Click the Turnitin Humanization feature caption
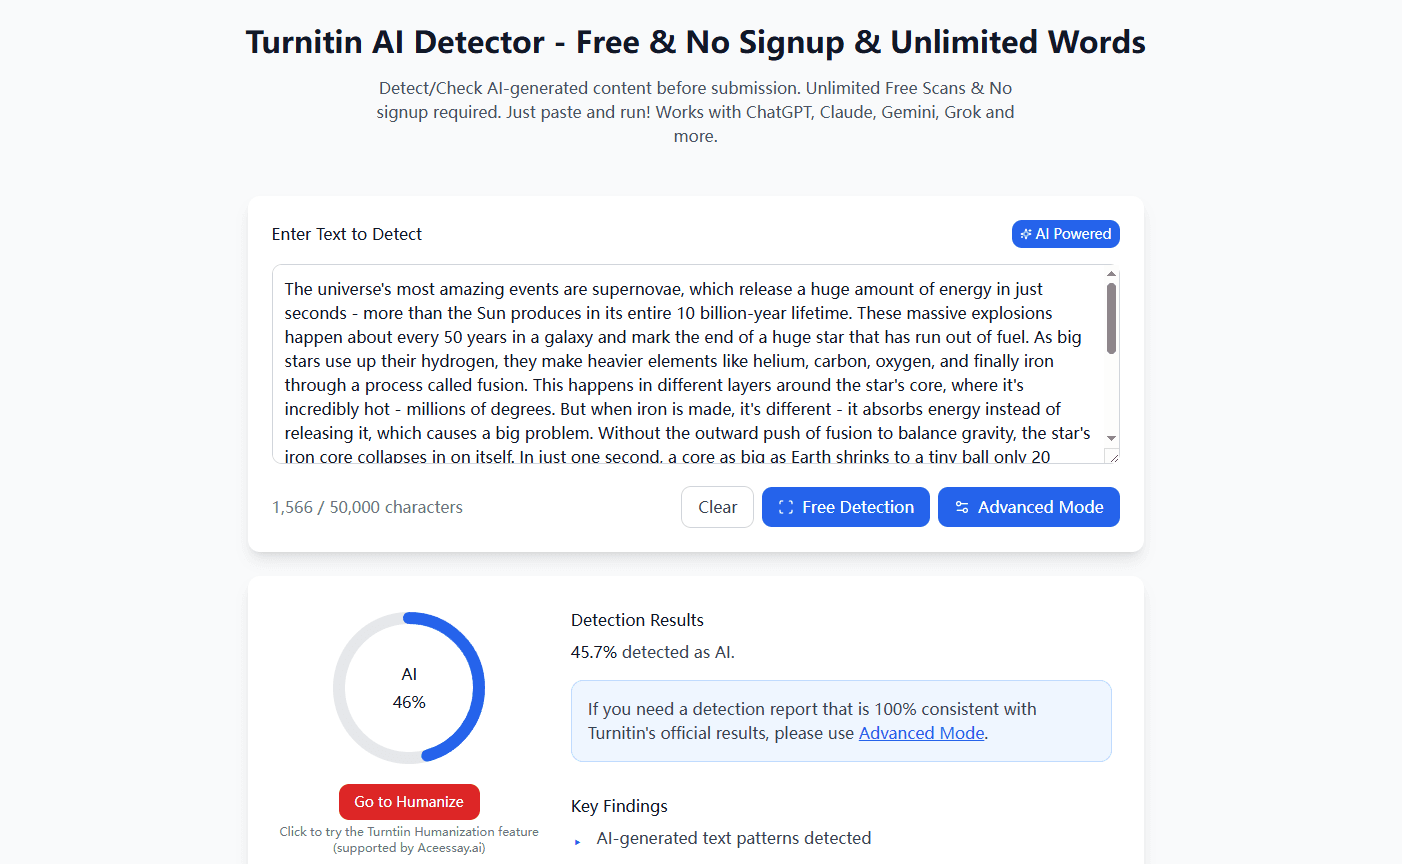Viewport: 1402px width, 864px height. coord(409,839)
